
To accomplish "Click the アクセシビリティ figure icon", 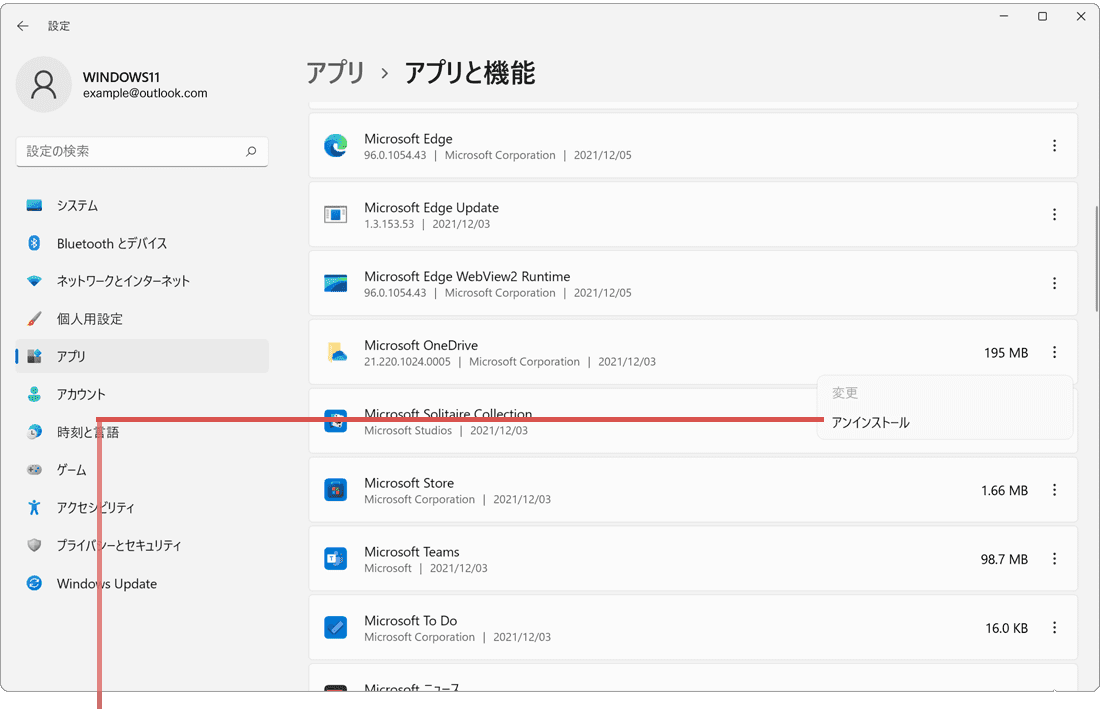I will click(34, 507).
